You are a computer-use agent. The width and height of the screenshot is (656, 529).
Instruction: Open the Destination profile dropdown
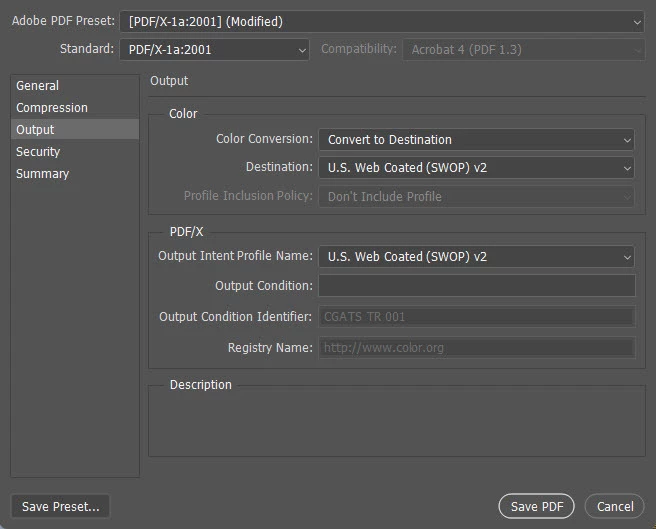476,168
